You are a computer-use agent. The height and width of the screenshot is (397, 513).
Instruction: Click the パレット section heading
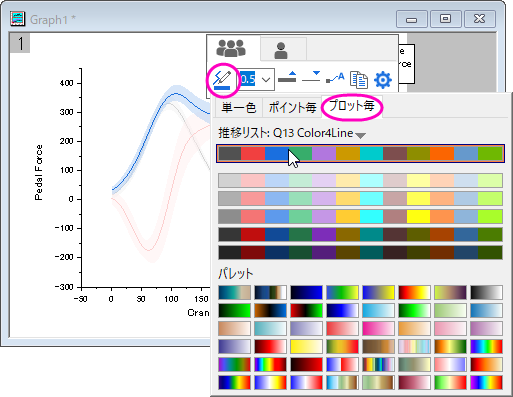pyautogui.click(x=236, y=274)
